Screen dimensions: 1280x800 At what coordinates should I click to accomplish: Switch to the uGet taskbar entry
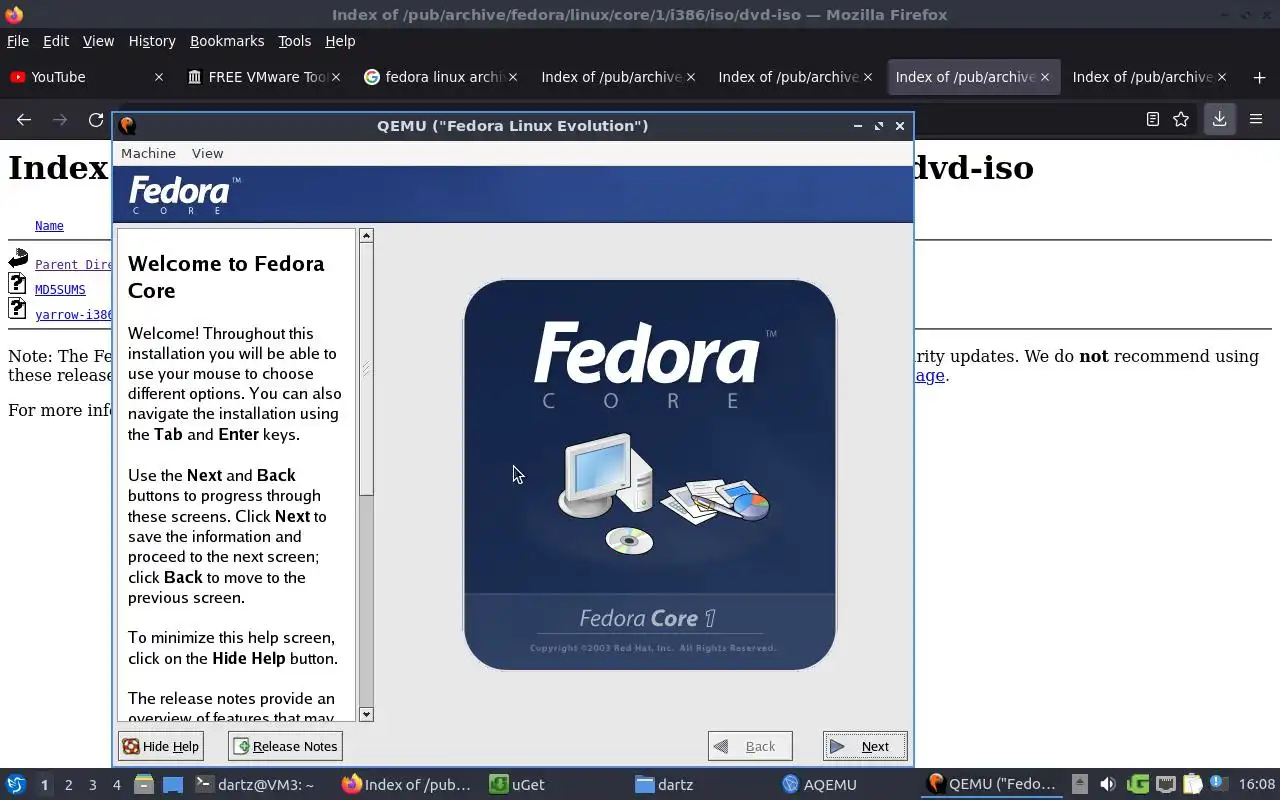555,785
